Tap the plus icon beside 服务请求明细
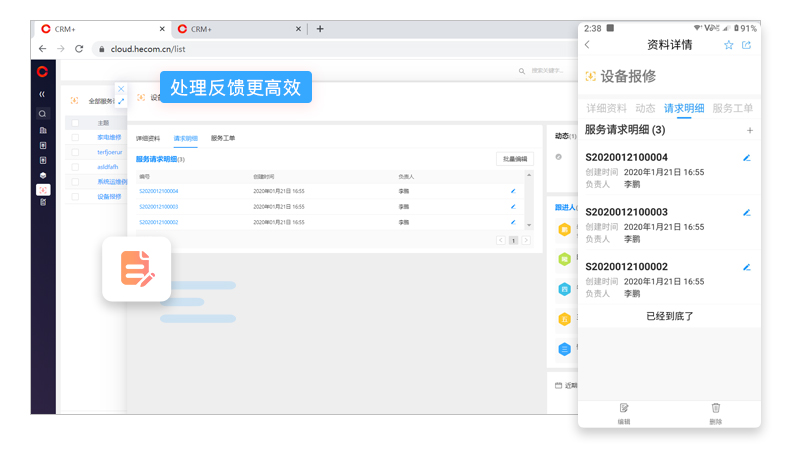The image size is (792, 459). coord(750,131)
